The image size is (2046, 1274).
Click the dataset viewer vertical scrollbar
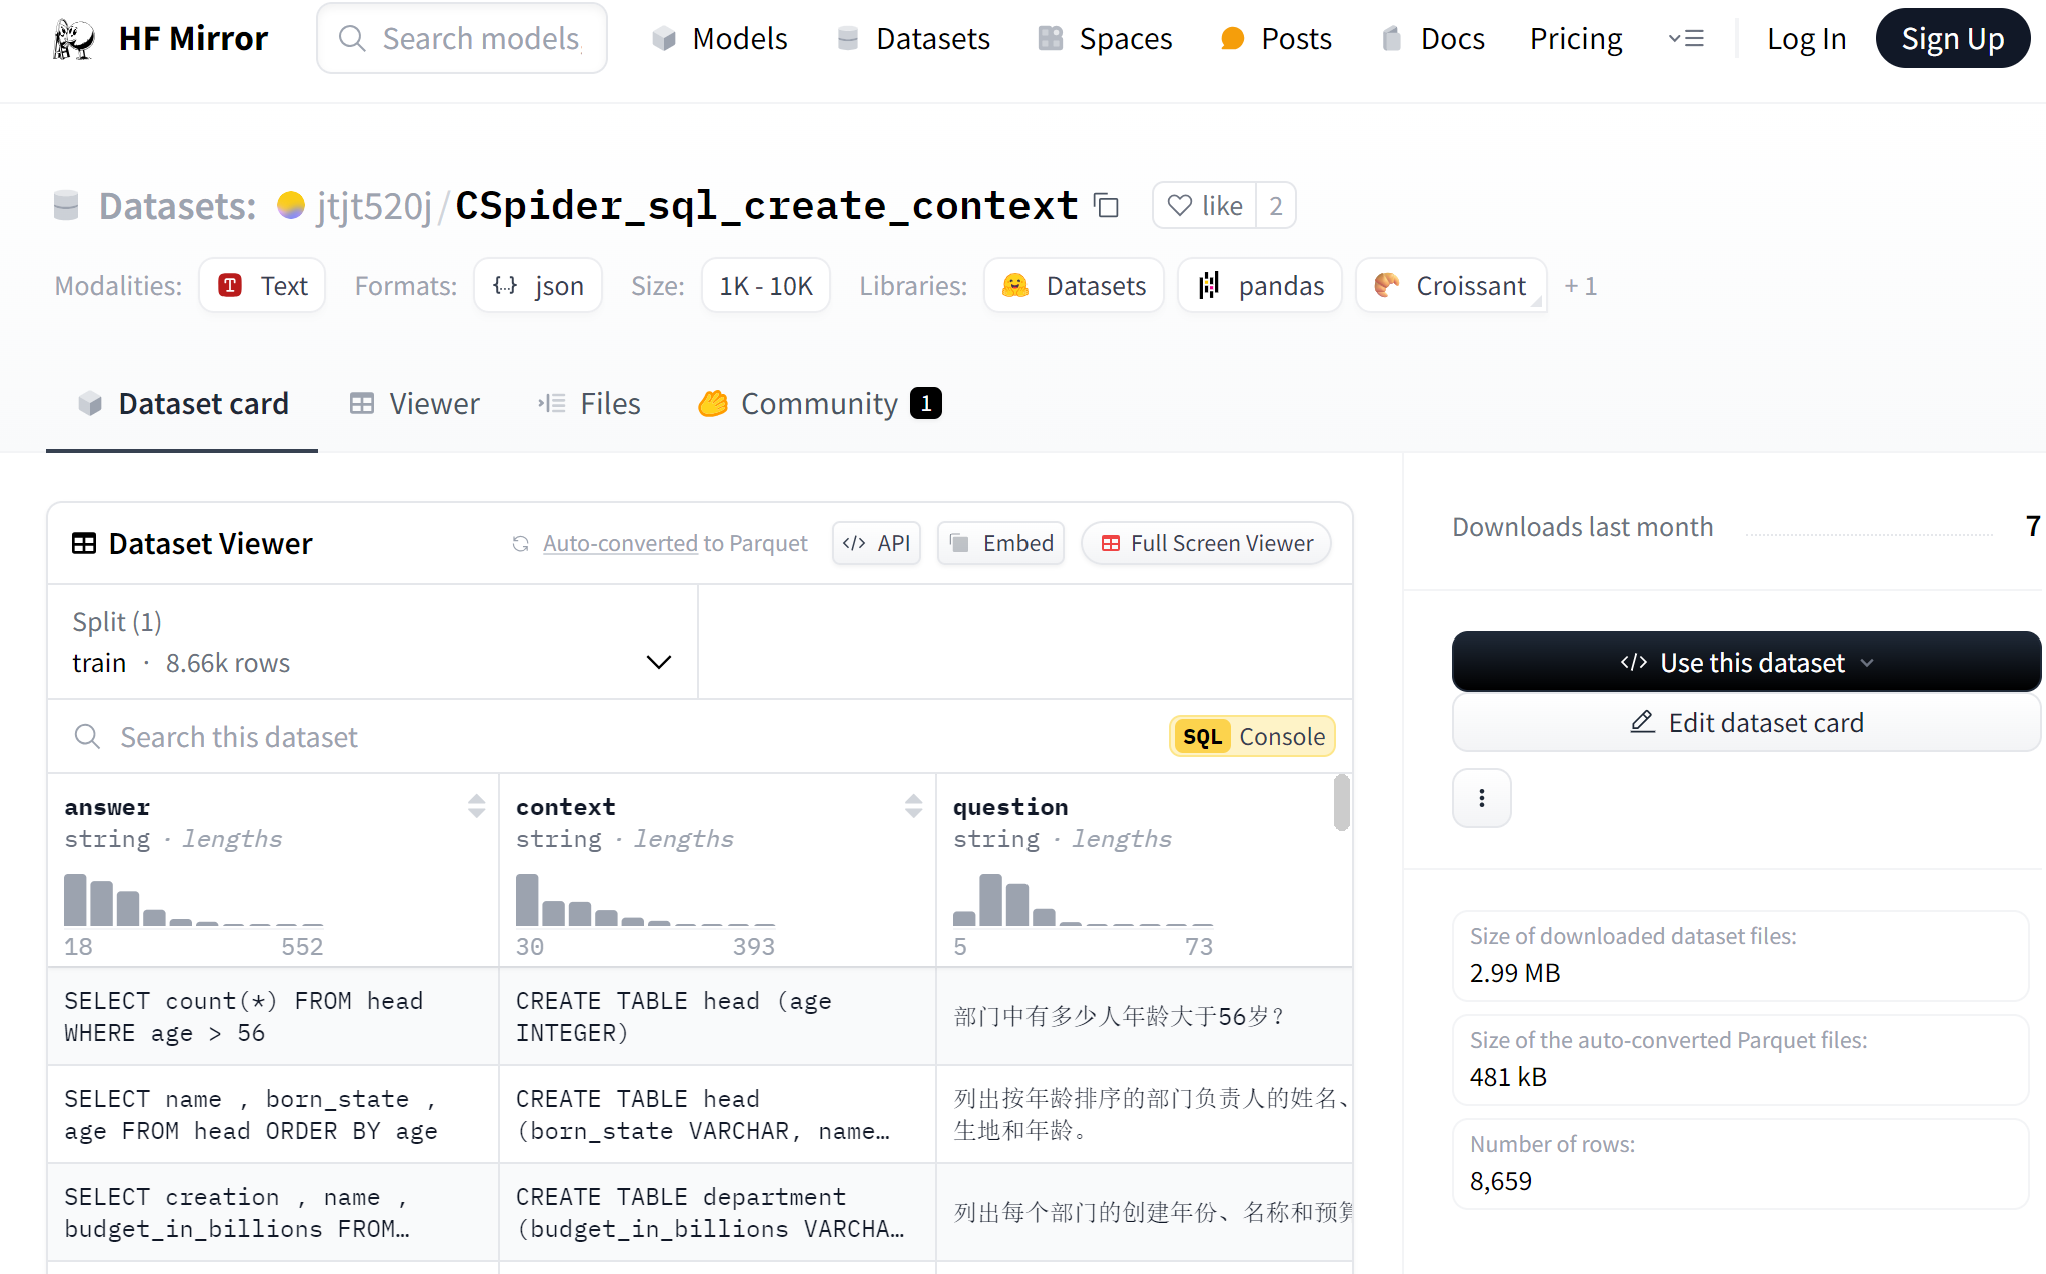(1342, 802)
